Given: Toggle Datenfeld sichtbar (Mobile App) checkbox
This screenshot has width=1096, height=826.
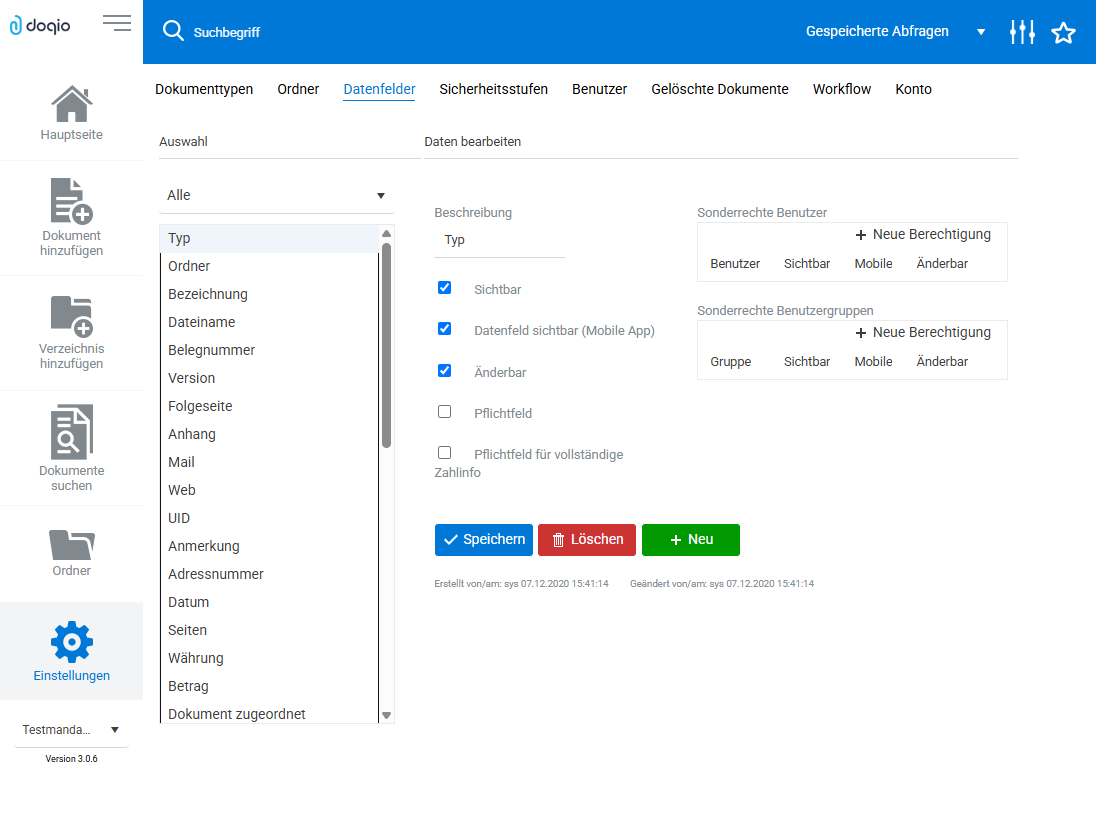Looking at the screenshot, I should click(x=445, y=329).
